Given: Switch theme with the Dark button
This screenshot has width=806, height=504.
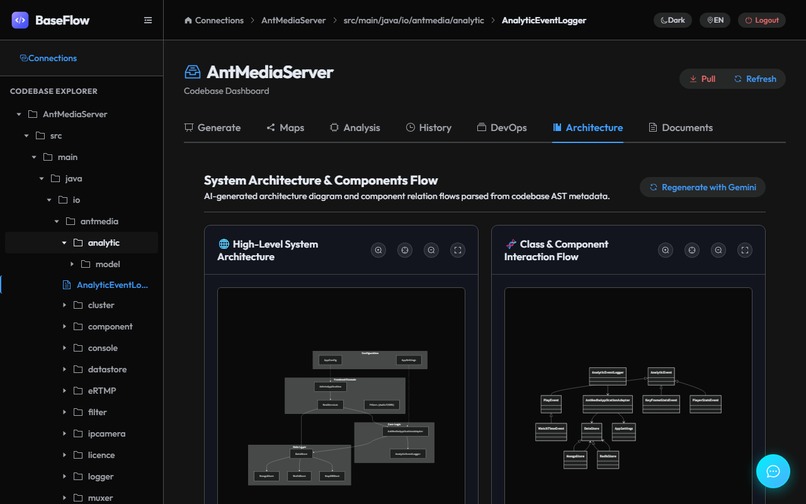Looking at the screenshot, I should 672,20.
